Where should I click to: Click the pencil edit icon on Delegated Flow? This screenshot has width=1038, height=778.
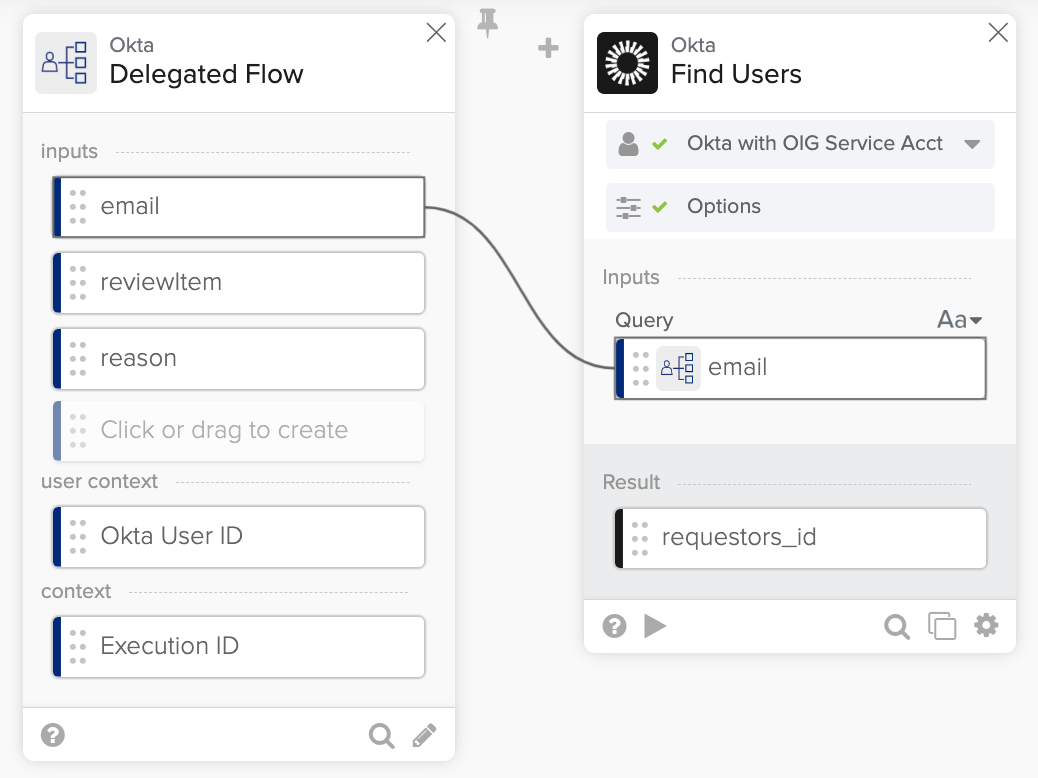click(425, 735)
